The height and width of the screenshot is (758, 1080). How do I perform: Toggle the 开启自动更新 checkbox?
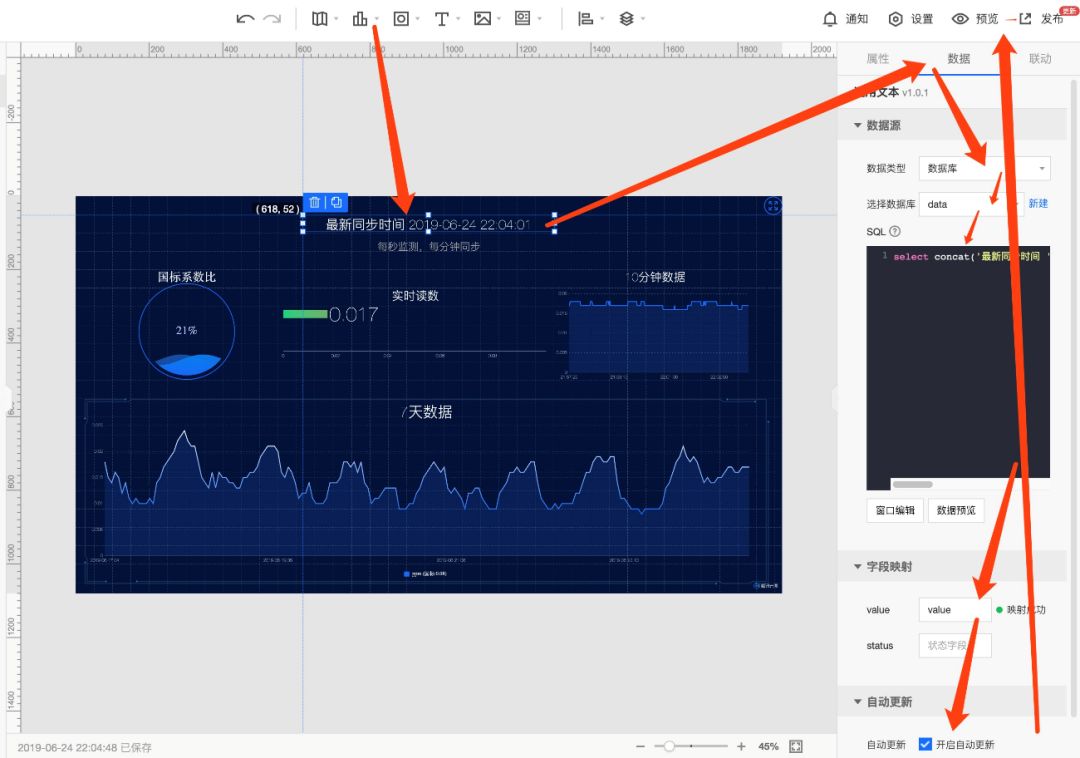(925, 744)
